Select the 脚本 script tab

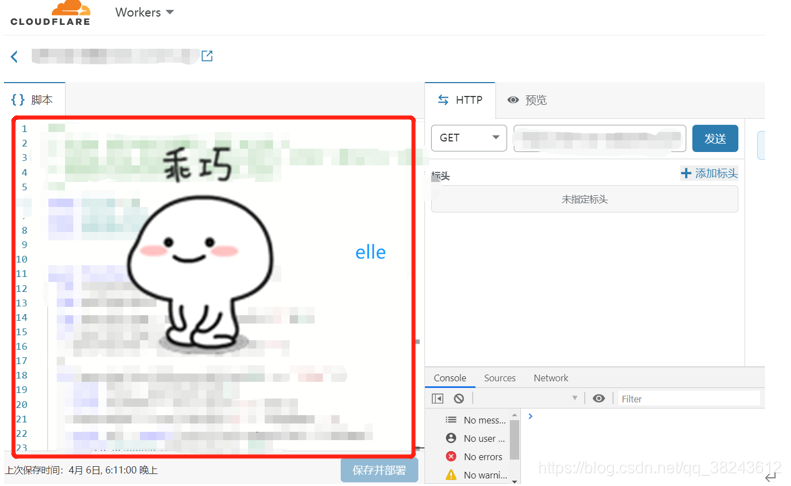pos(34,99)
